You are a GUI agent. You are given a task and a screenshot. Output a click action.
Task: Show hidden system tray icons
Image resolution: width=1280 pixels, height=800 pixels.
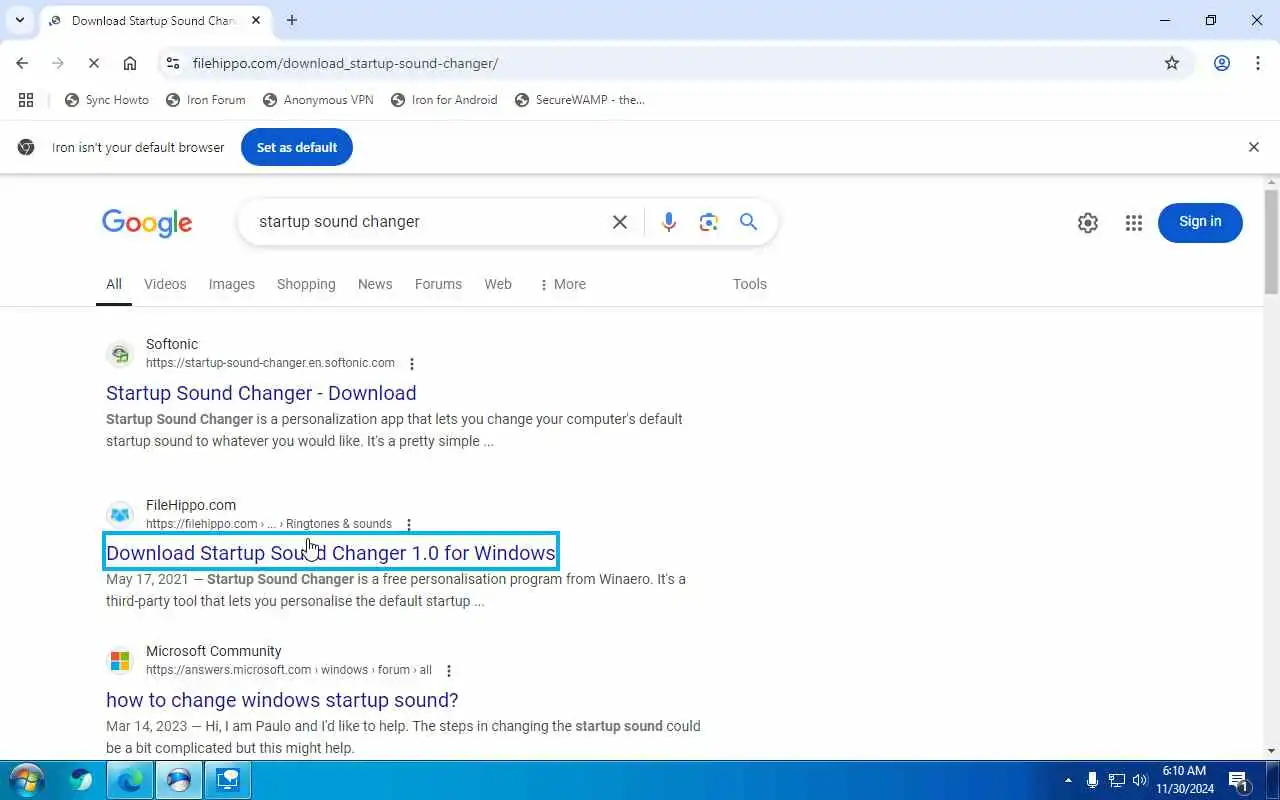click(x=1068, y=780)
